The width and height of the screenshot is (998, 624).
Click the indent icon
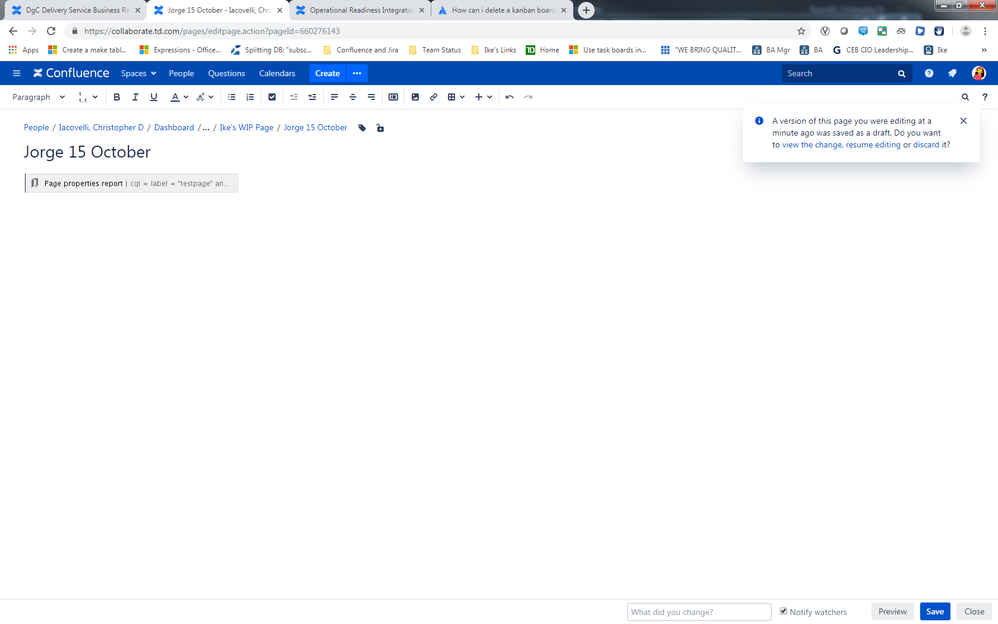click(312, 97)
